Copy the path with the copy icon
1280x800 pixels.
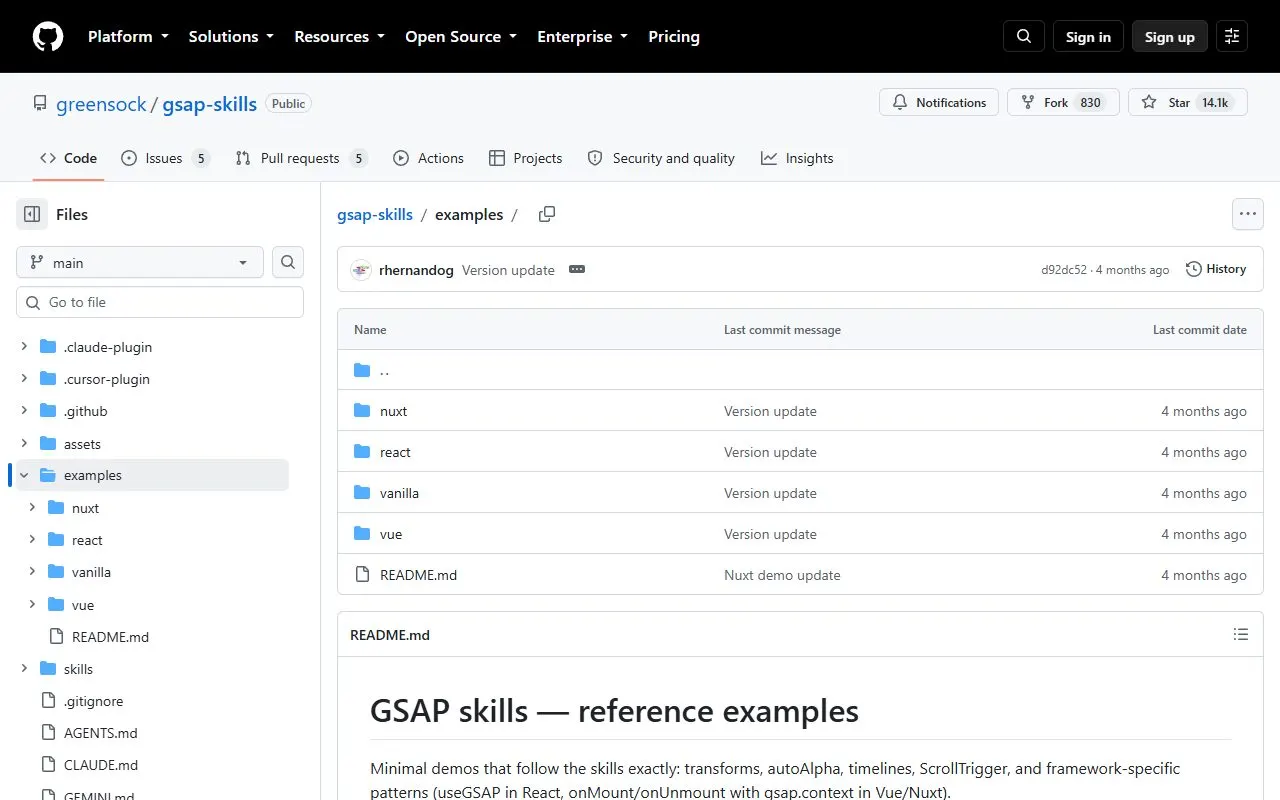[547, 214]
